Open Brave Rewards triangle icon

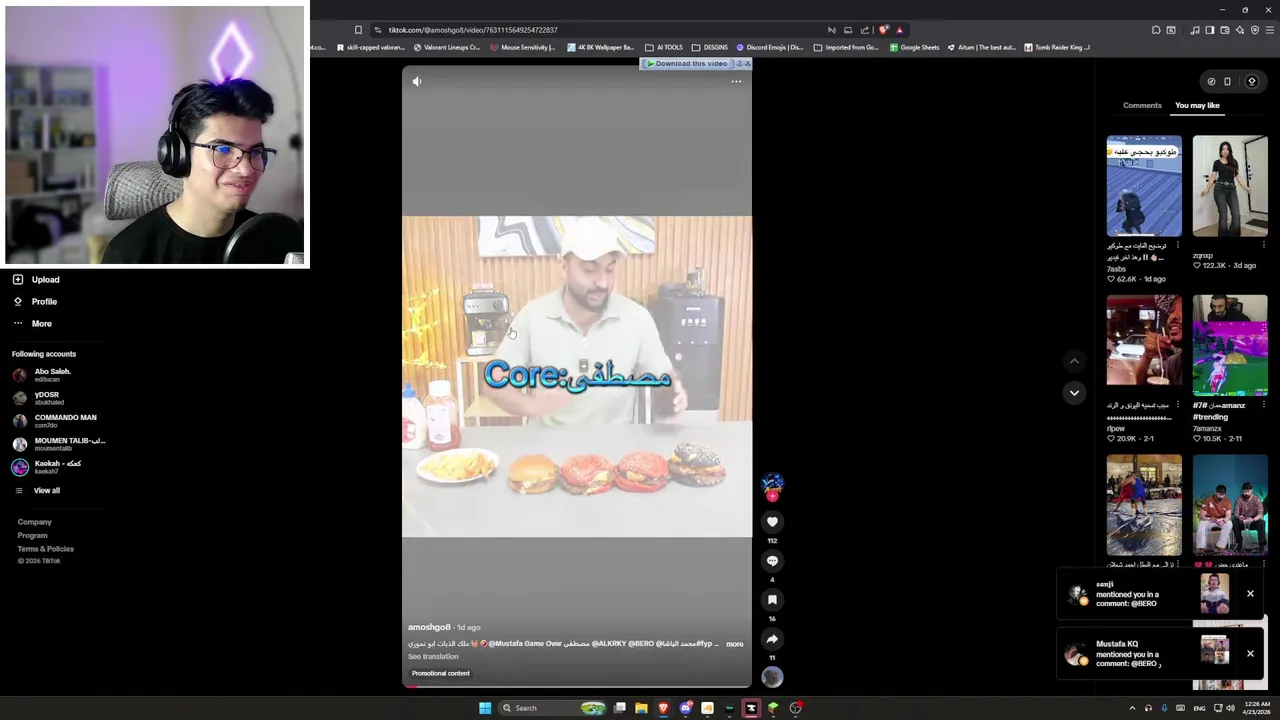(x=899, y=30)
